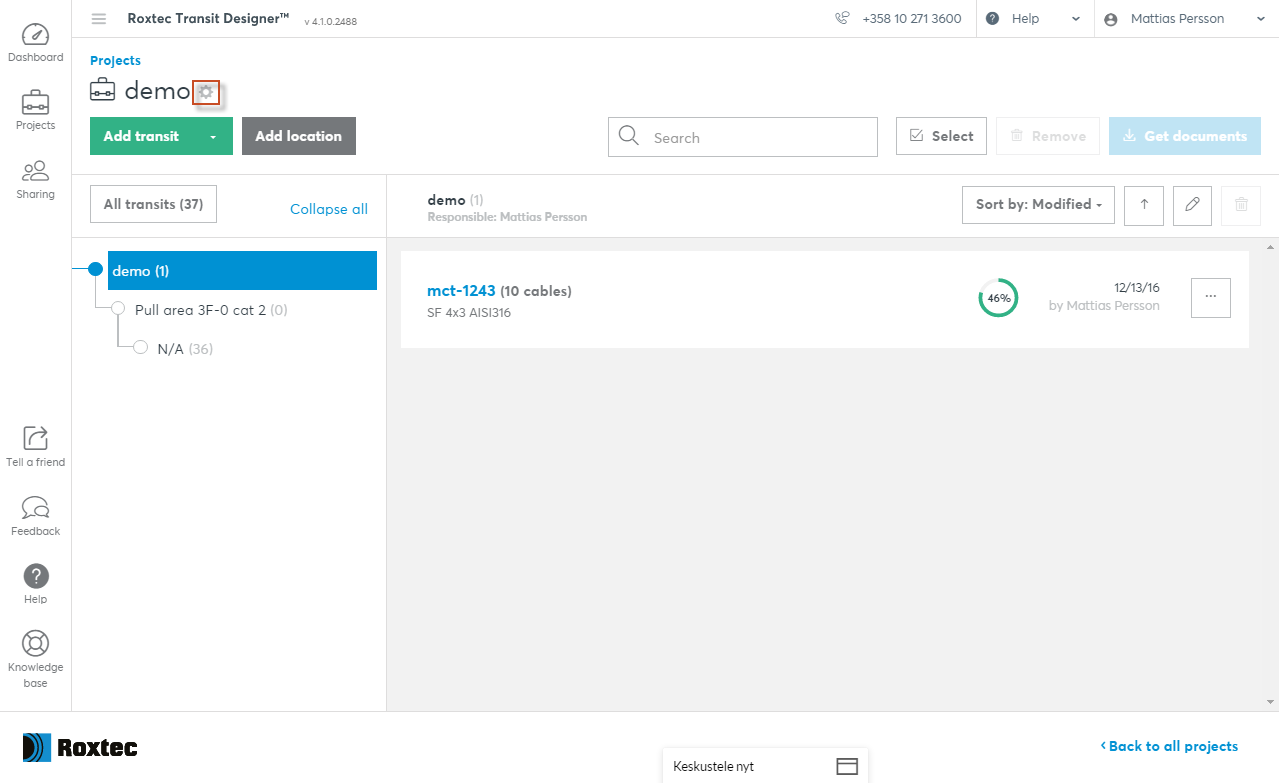Click the 46% progress circle indicator
The height and width of the screenshot is (783, 1279).
998,298
